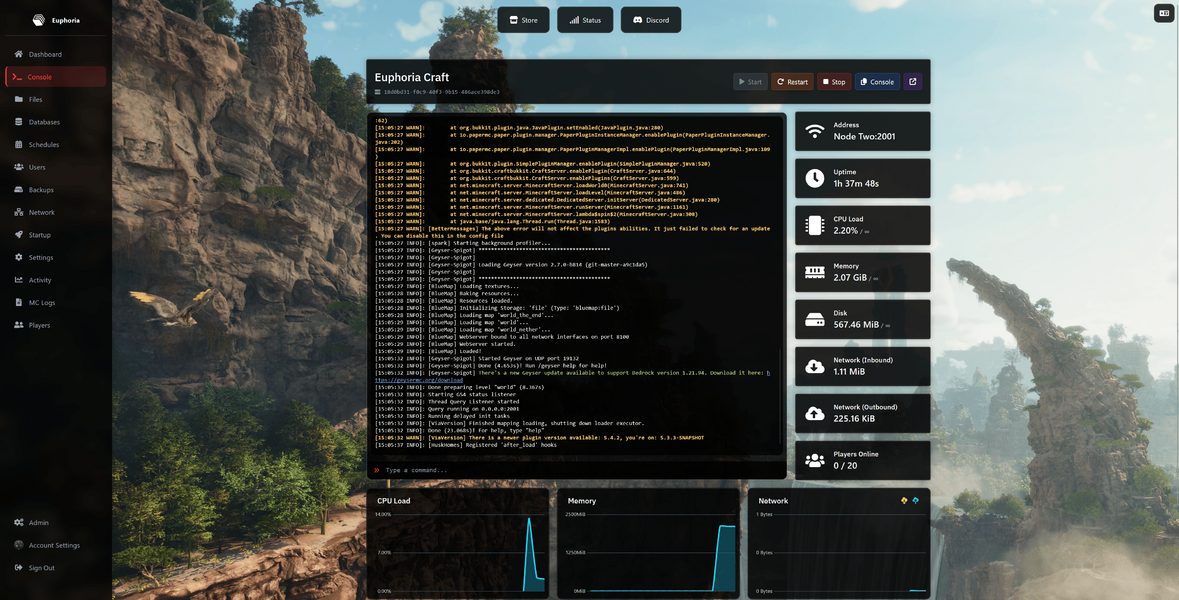Click the Players group icon in the sidebar
Viewport: 1179px width, 600px height.
(19, 325)
